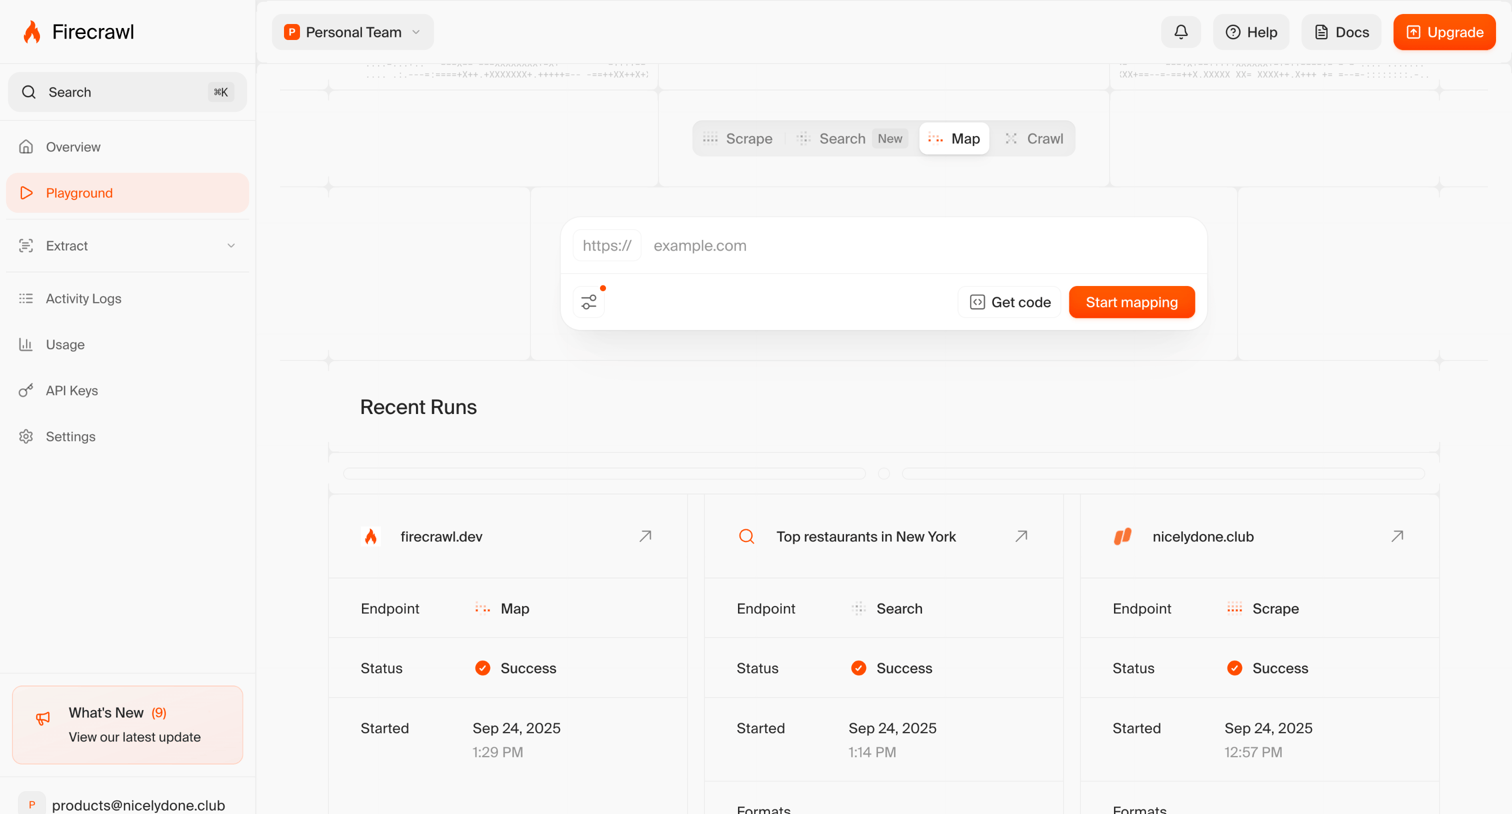Open Top restaurants in New York run arrow
Image resolution: width=1512 pixels, height=814 pixels.
[1022, 536]
